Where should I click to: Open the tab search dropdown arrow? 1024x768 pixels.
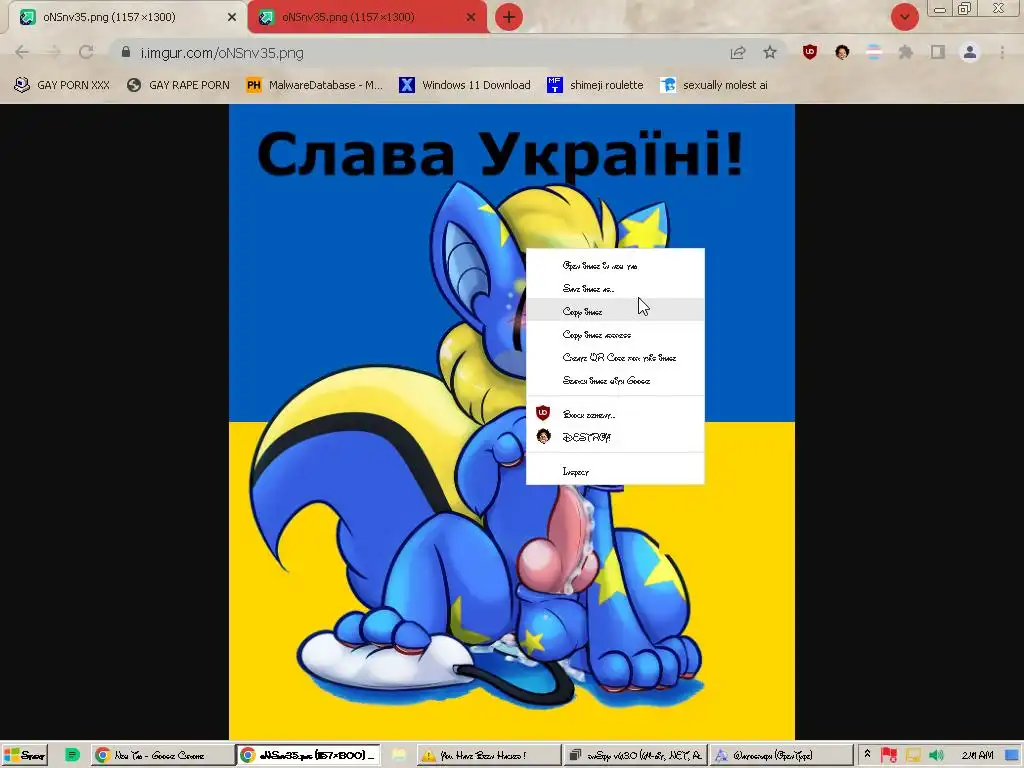point(904,17)
